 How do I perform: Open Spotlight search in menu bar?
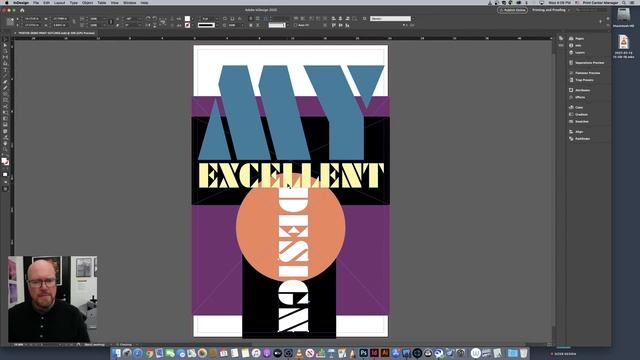pos(624,2)
